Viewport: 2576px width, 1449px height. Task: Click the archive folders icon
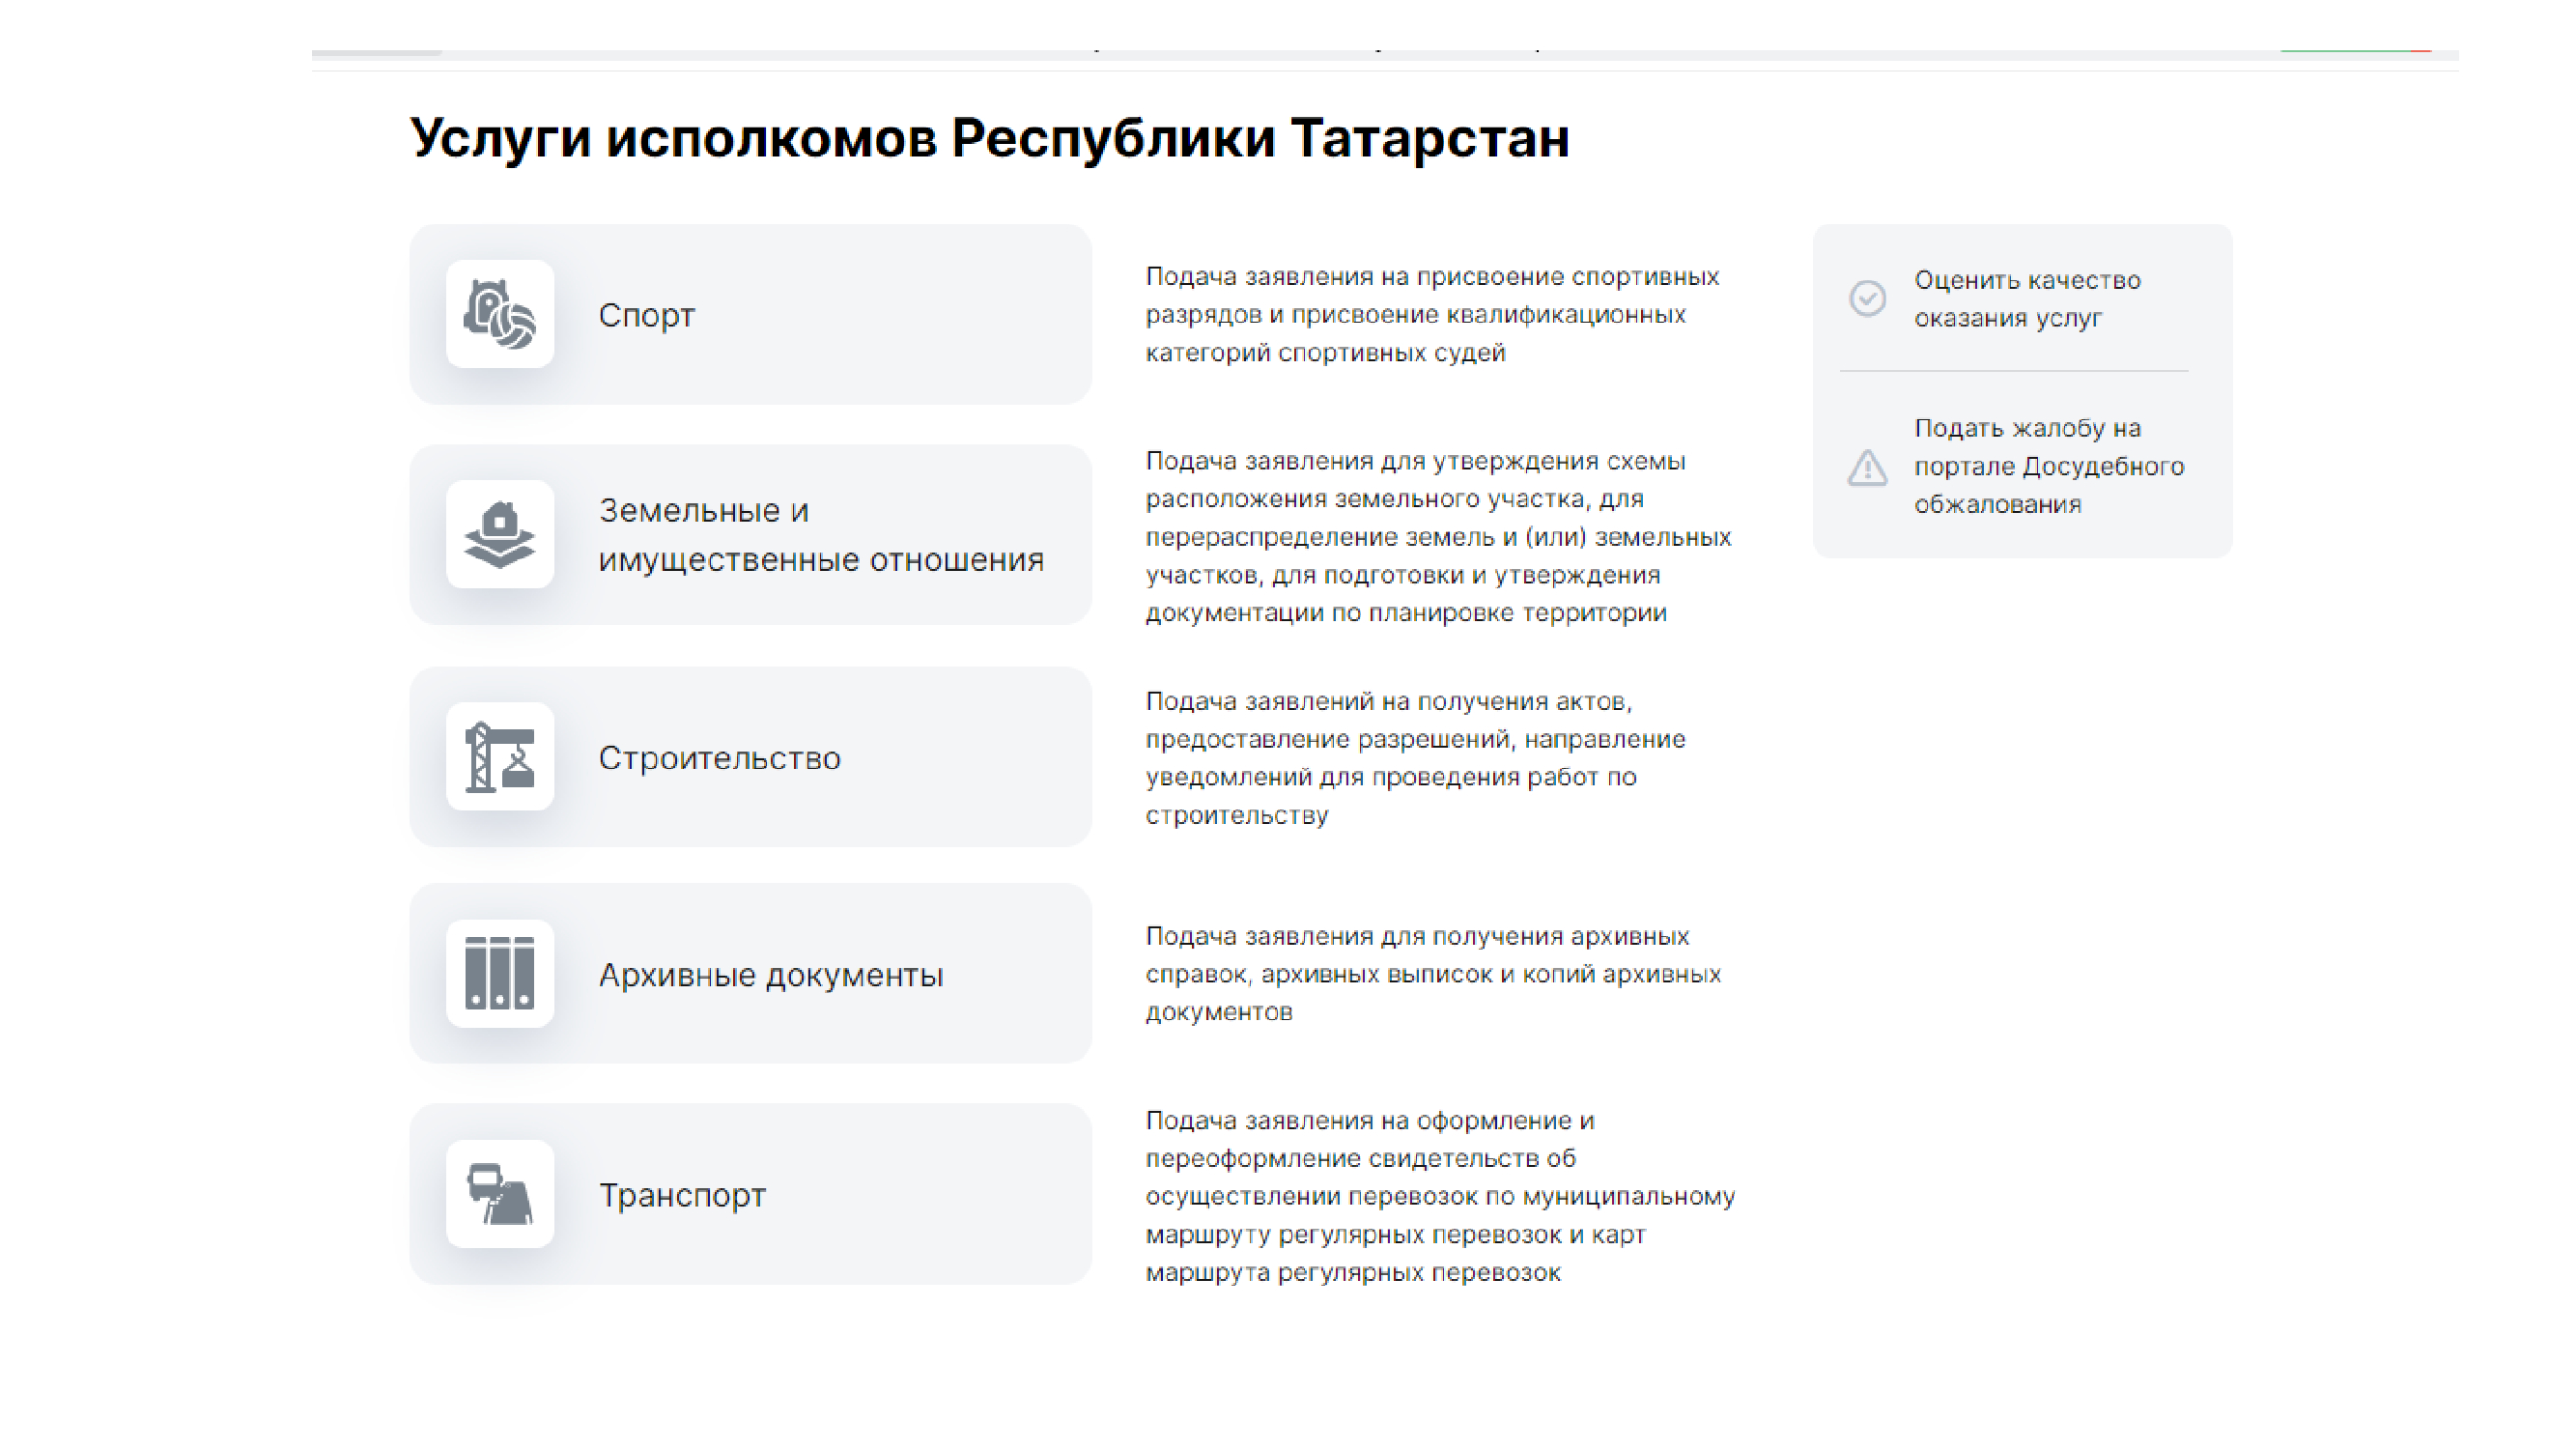coord(500,973)
